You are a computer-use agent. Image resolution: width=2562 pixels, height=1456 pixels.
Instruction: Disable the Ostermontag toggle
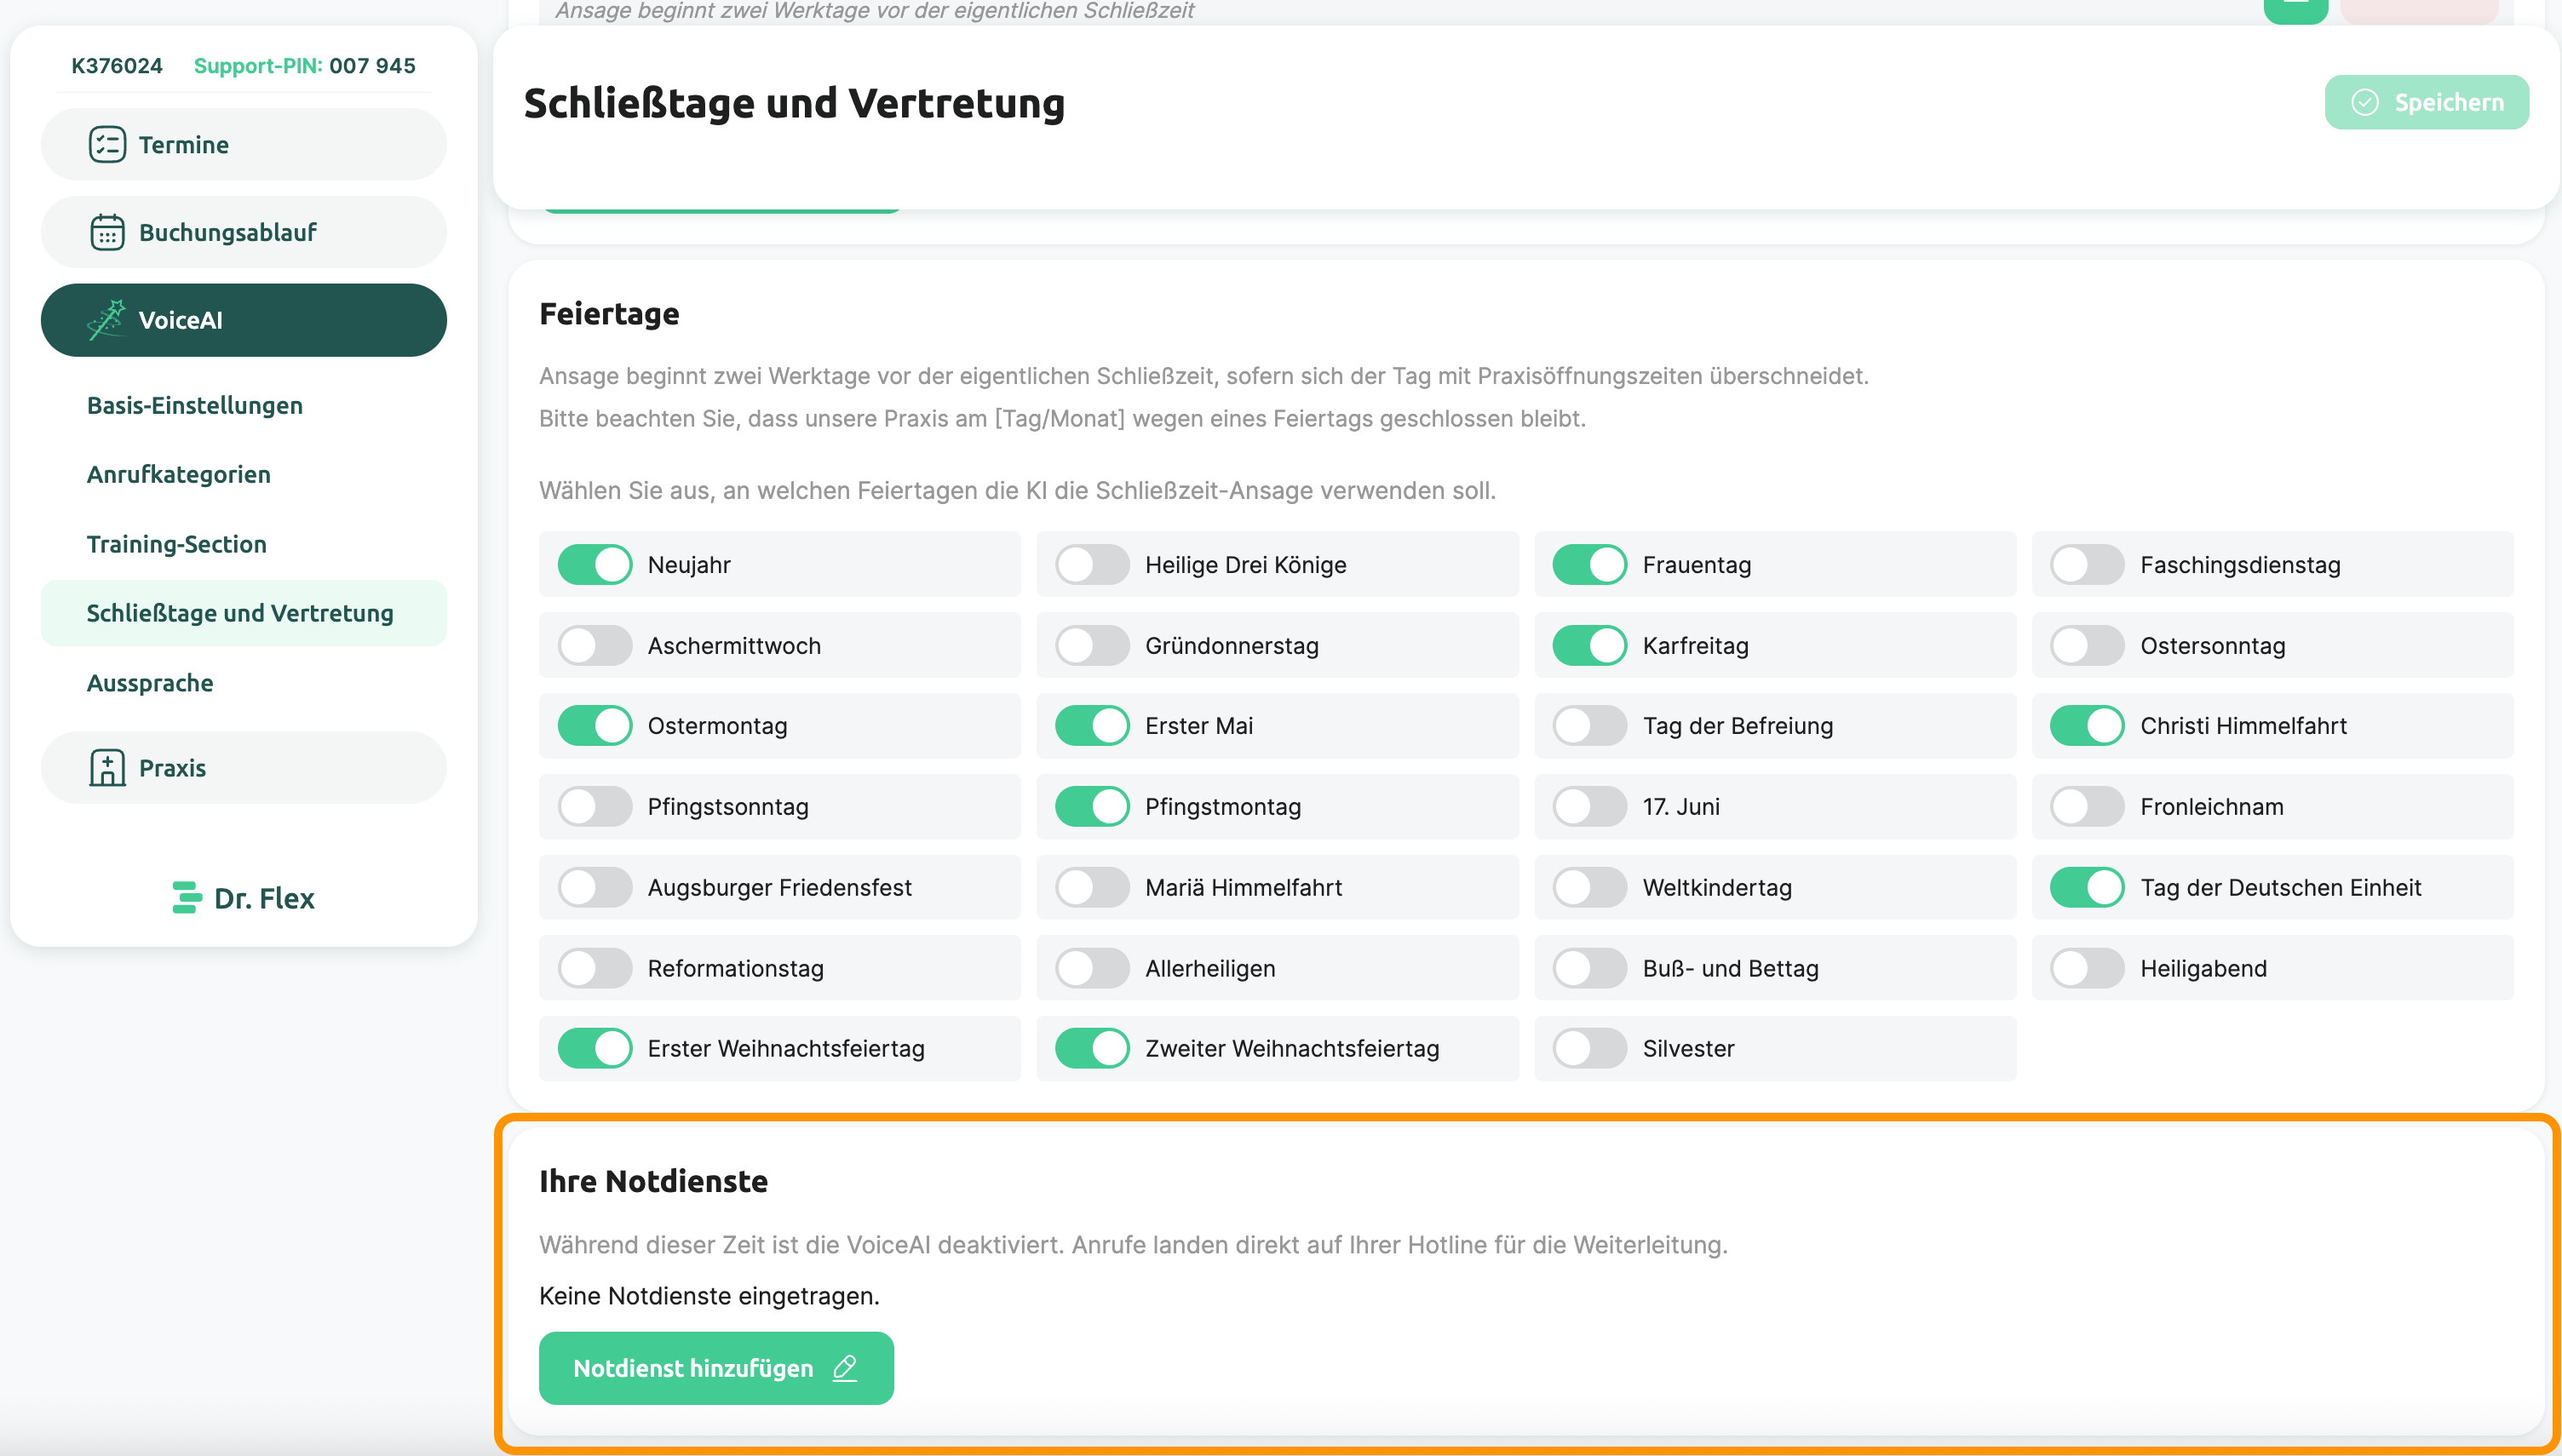click(595, 725)
